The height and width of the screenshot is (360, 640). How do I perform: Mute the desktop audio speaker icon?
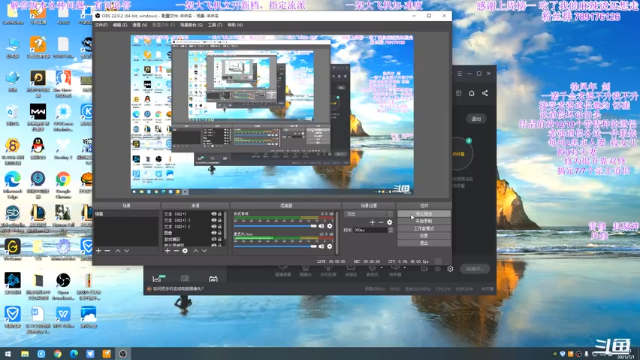tap(322, 226)
